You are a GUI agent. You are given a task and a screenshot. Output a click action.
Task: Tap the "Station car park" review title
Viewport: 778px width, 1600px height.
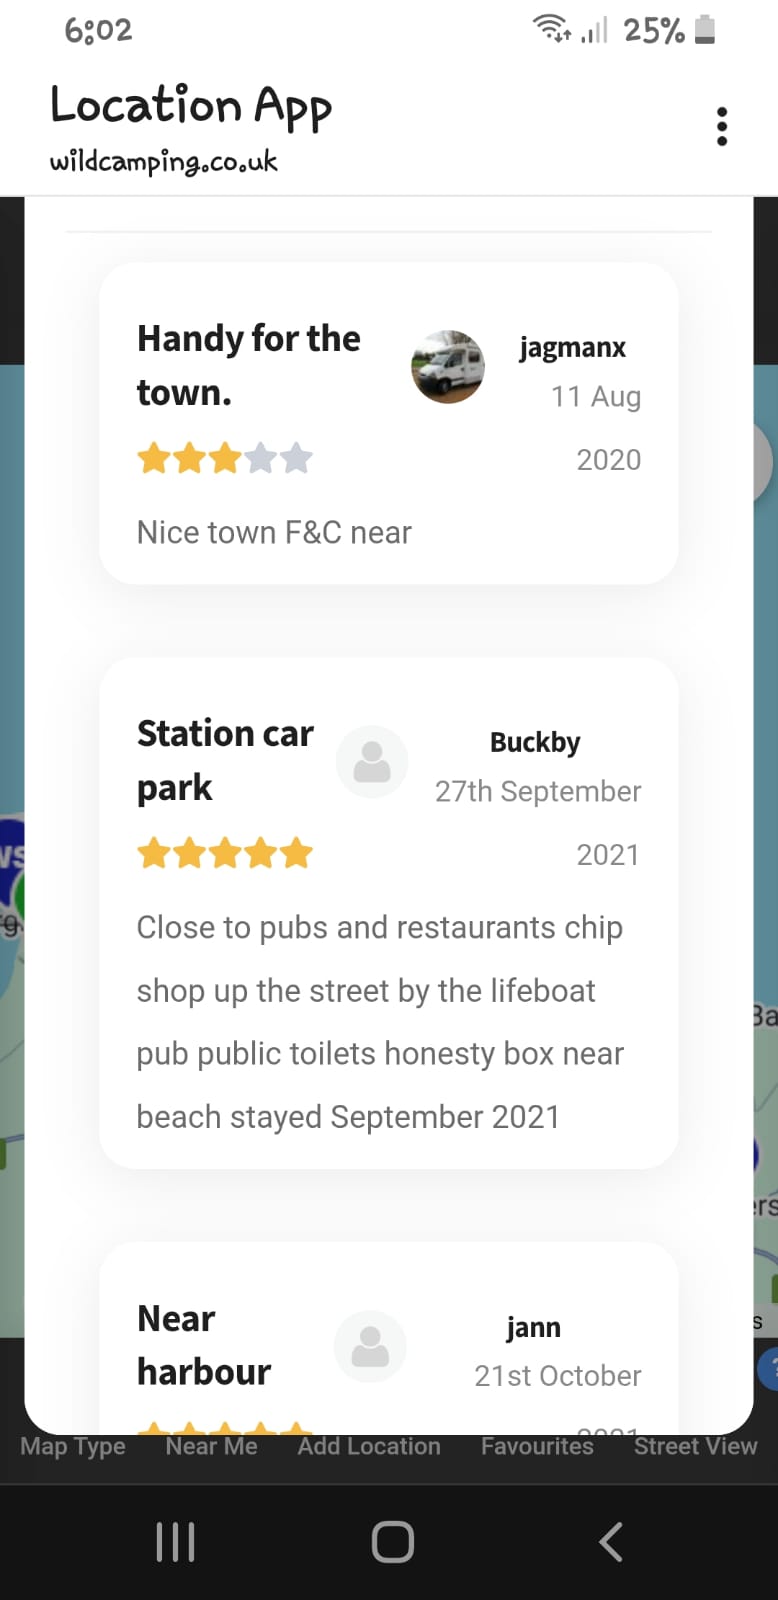click(x=225, y=760)
